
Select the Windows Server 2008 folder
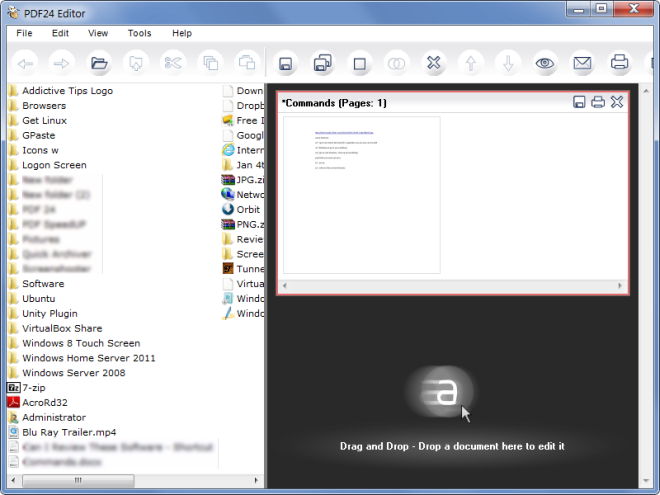pyautogui.click(x=67, y=373)
